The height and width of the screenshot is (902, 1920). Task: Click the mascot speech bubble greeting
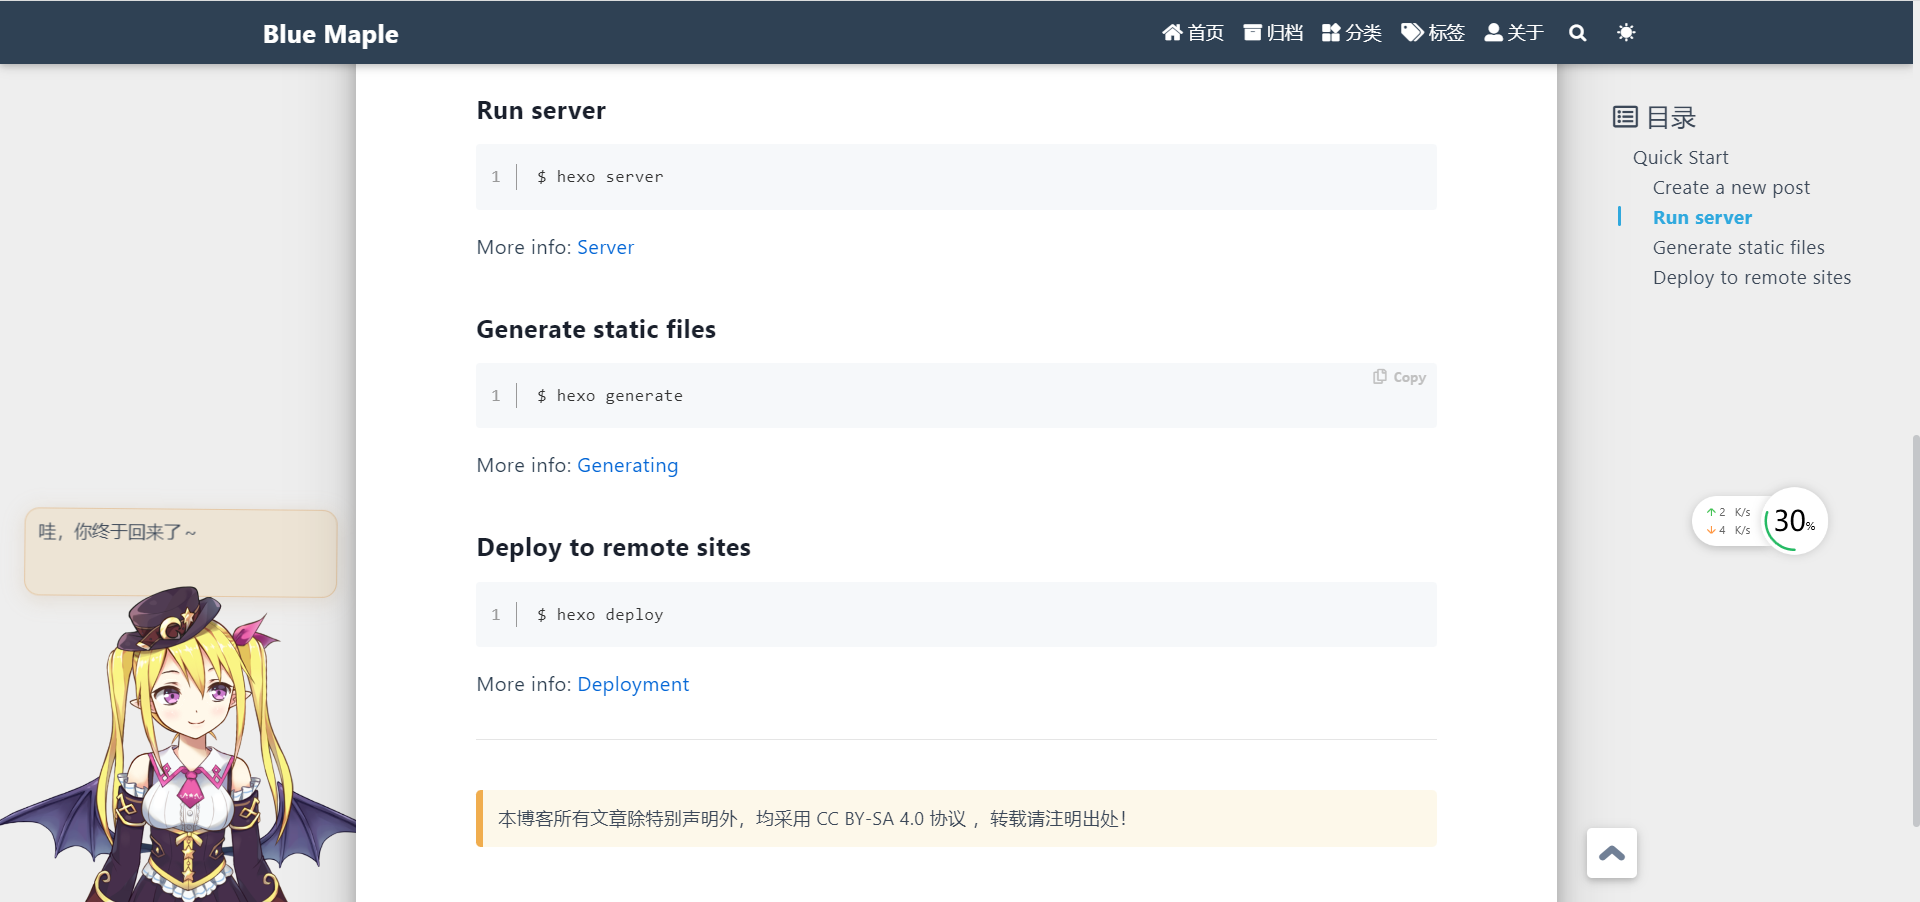tap(181, 552)
